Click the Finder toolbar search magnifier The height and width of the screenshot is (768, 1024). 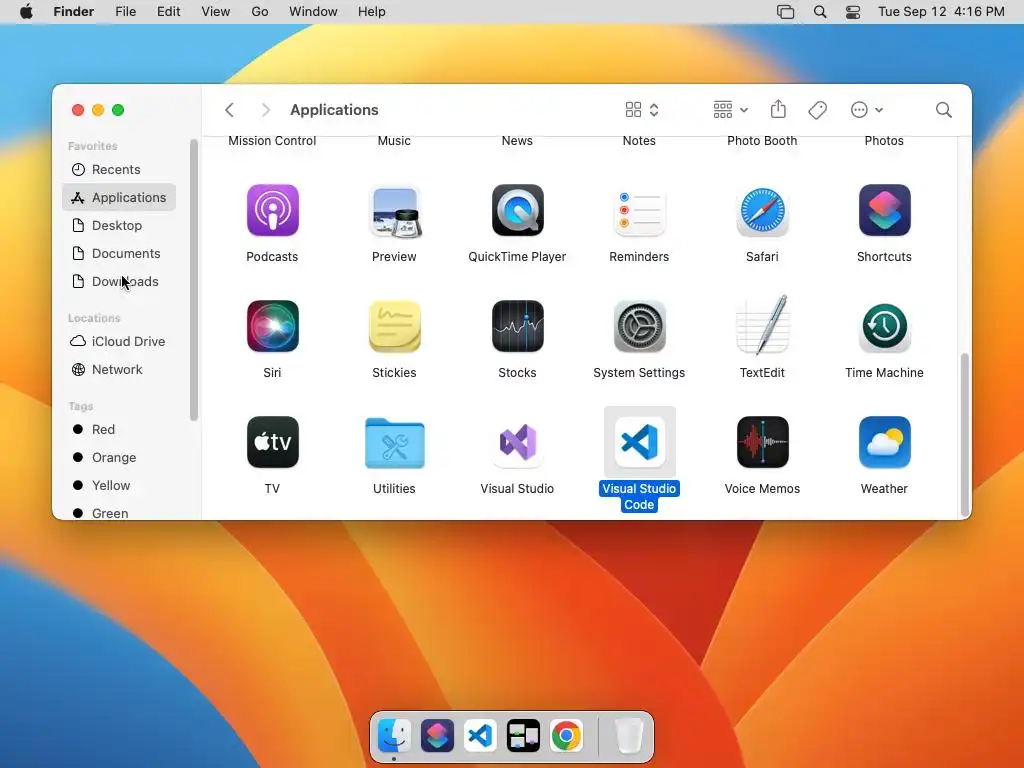(943, 110)
